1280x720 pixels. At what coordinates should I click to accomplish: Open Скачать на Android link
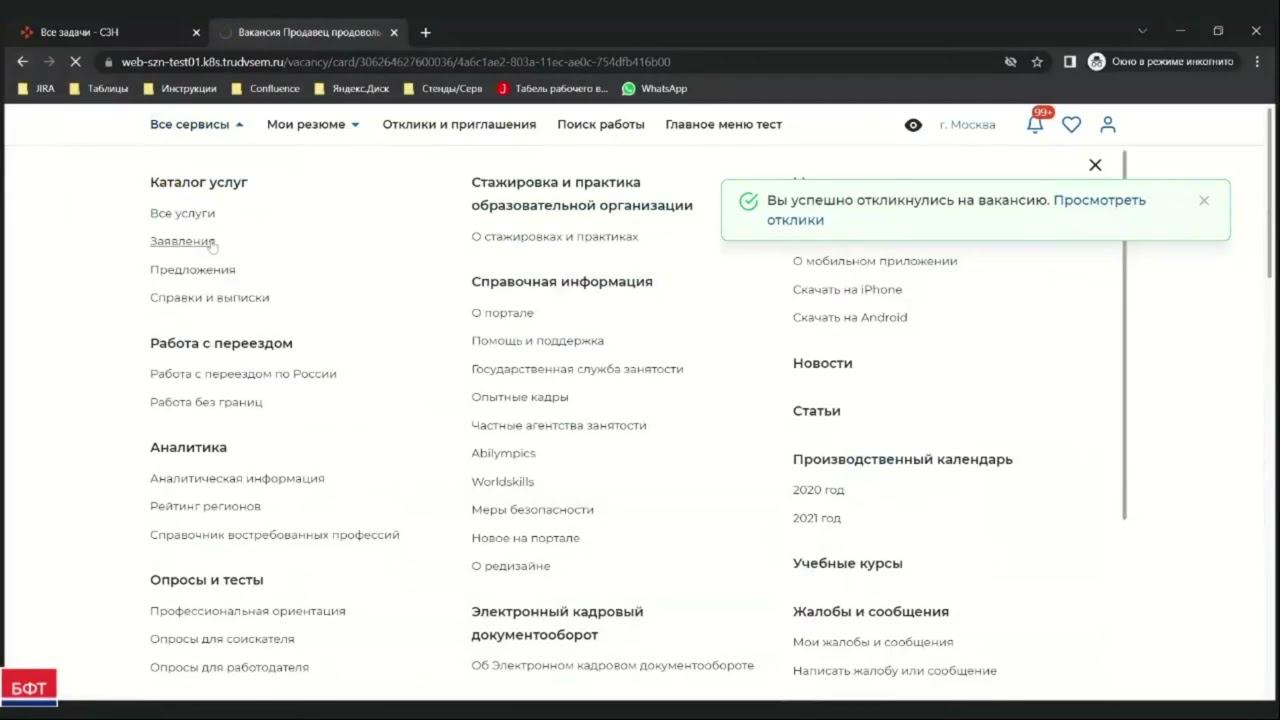pos(850,317)
